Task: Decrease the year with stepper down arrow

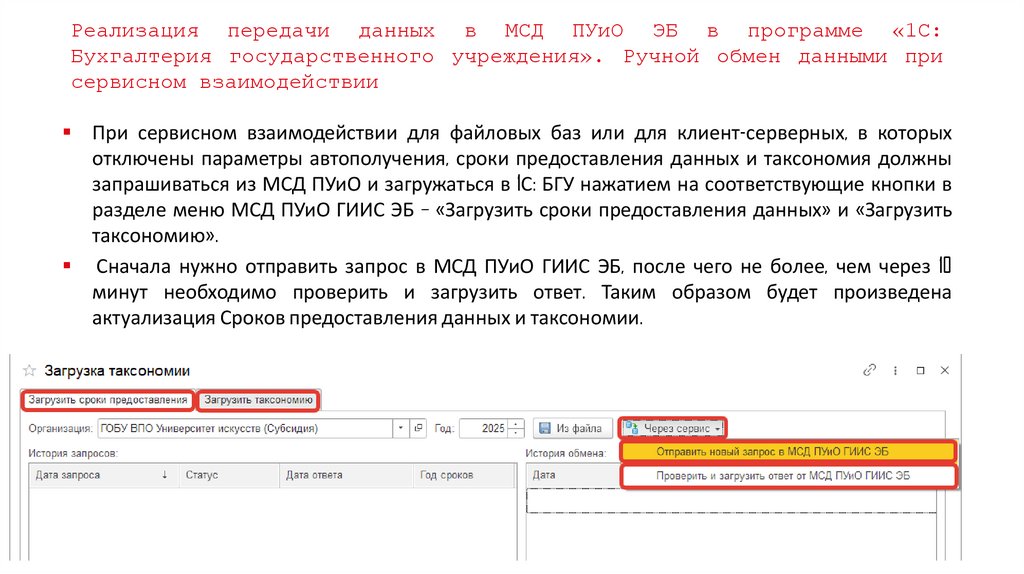Action: (516, 434)
